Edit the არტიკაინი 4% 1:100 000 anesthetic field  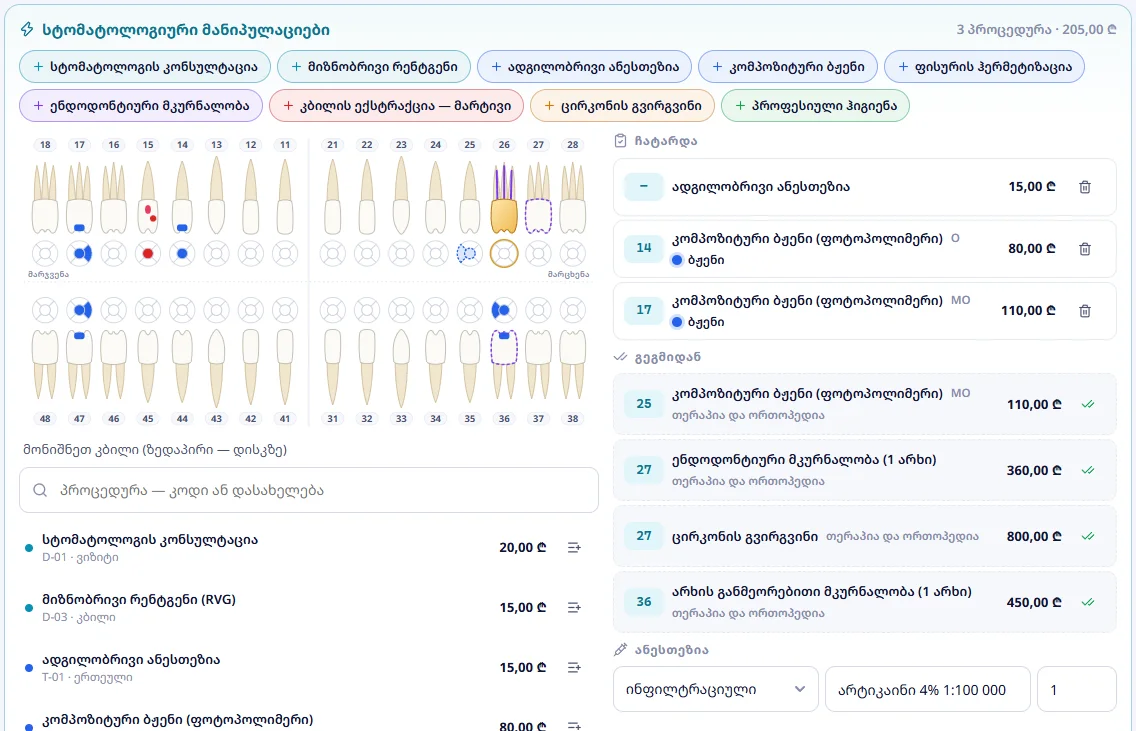(927, 689)
